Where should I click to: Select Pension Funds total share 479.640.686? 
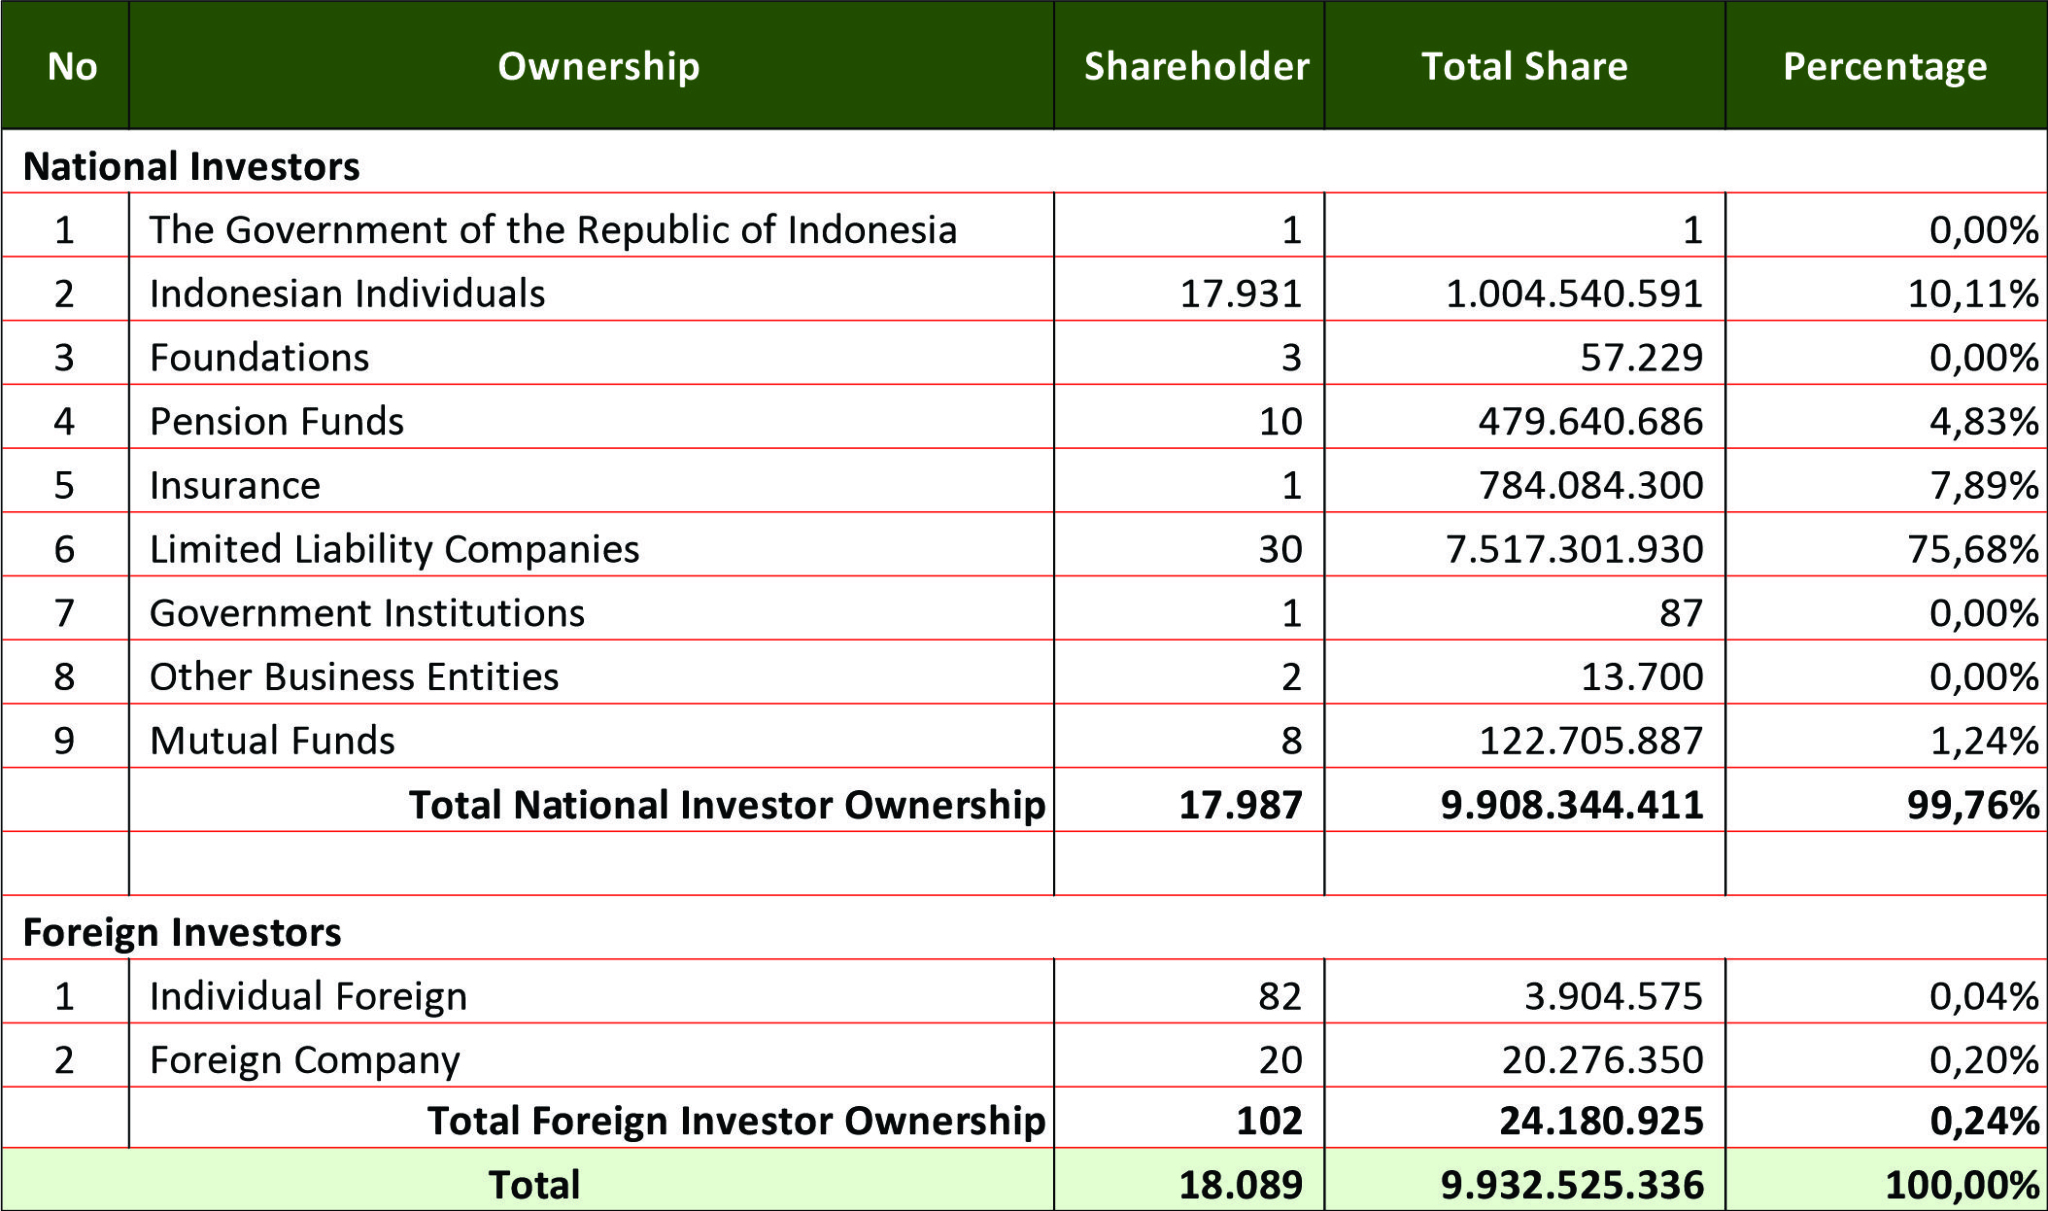click(1590, 421)
